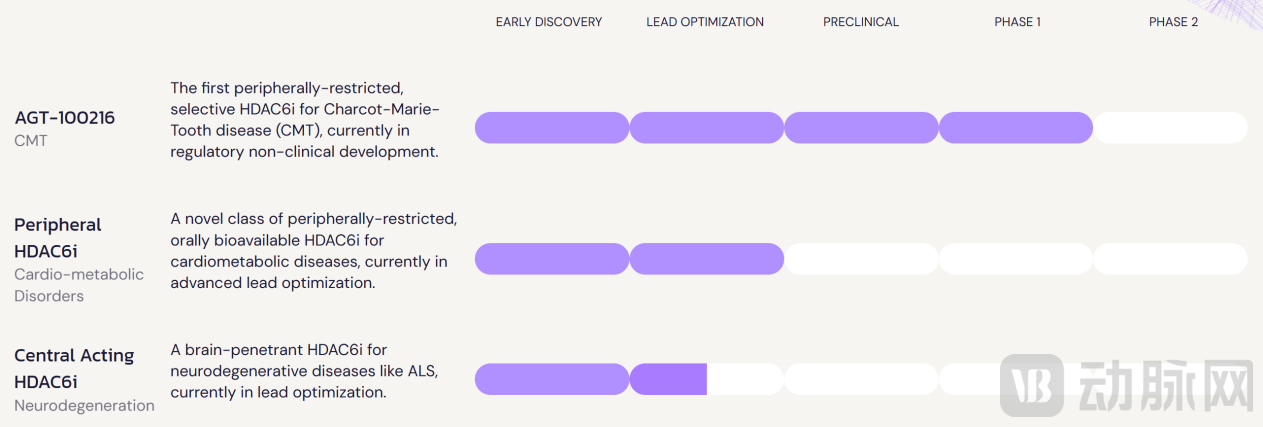Click the Neurodegeneration indication label
The height and width of the screenshot is (427, 1263).
point(84,406)
